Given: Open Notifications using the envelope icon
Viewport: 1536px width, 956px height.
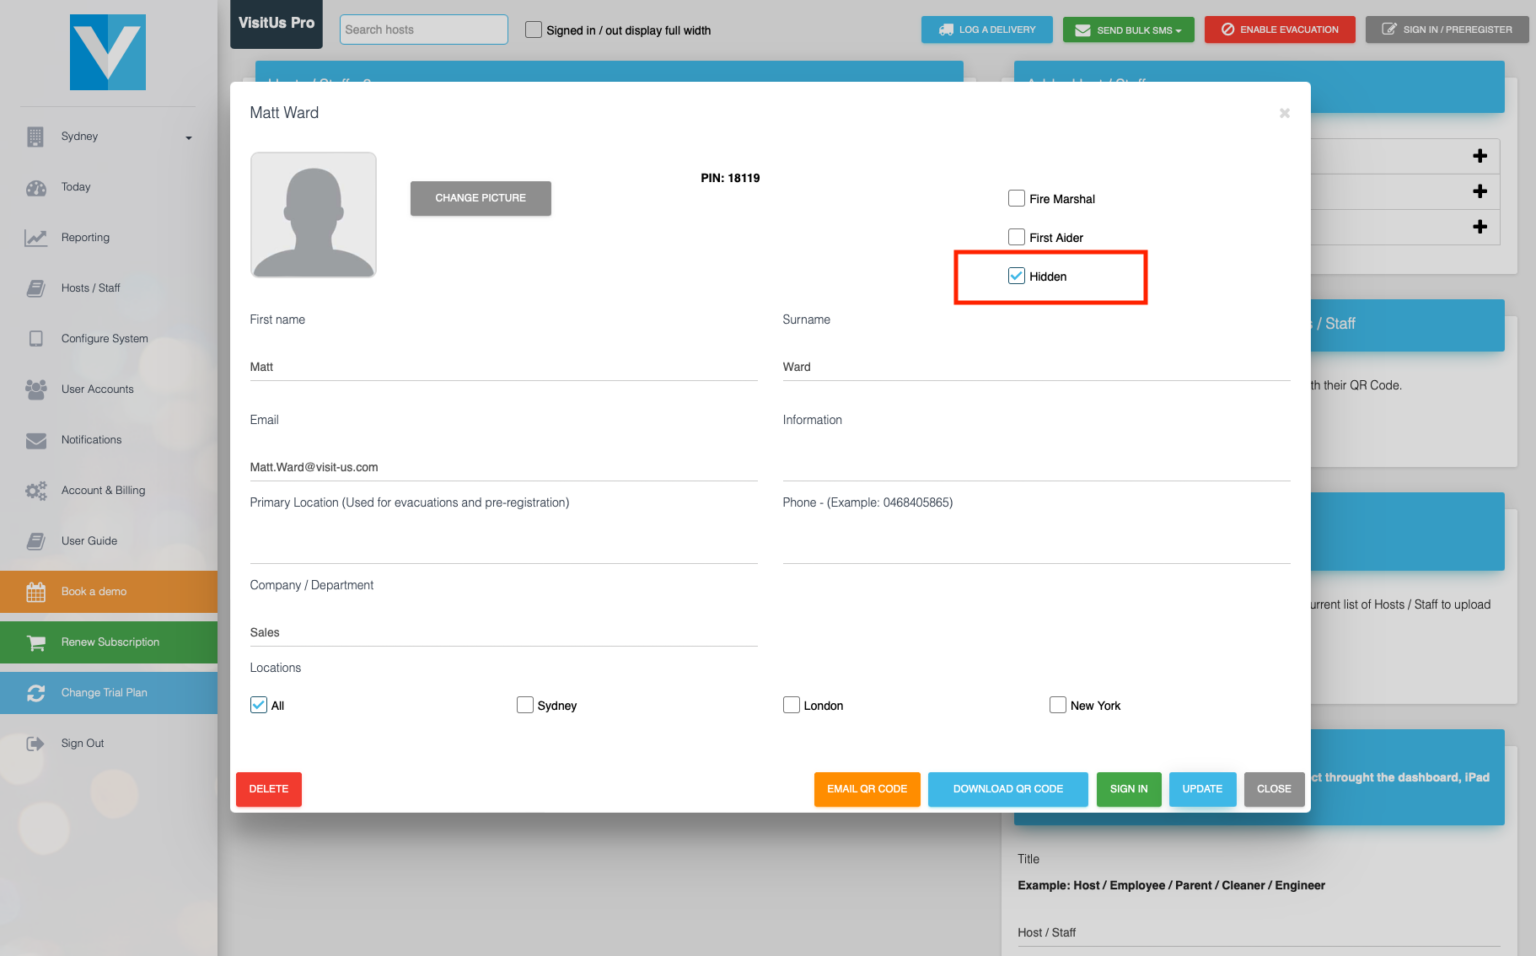Looking at the screenshot, I should [36, 440].
